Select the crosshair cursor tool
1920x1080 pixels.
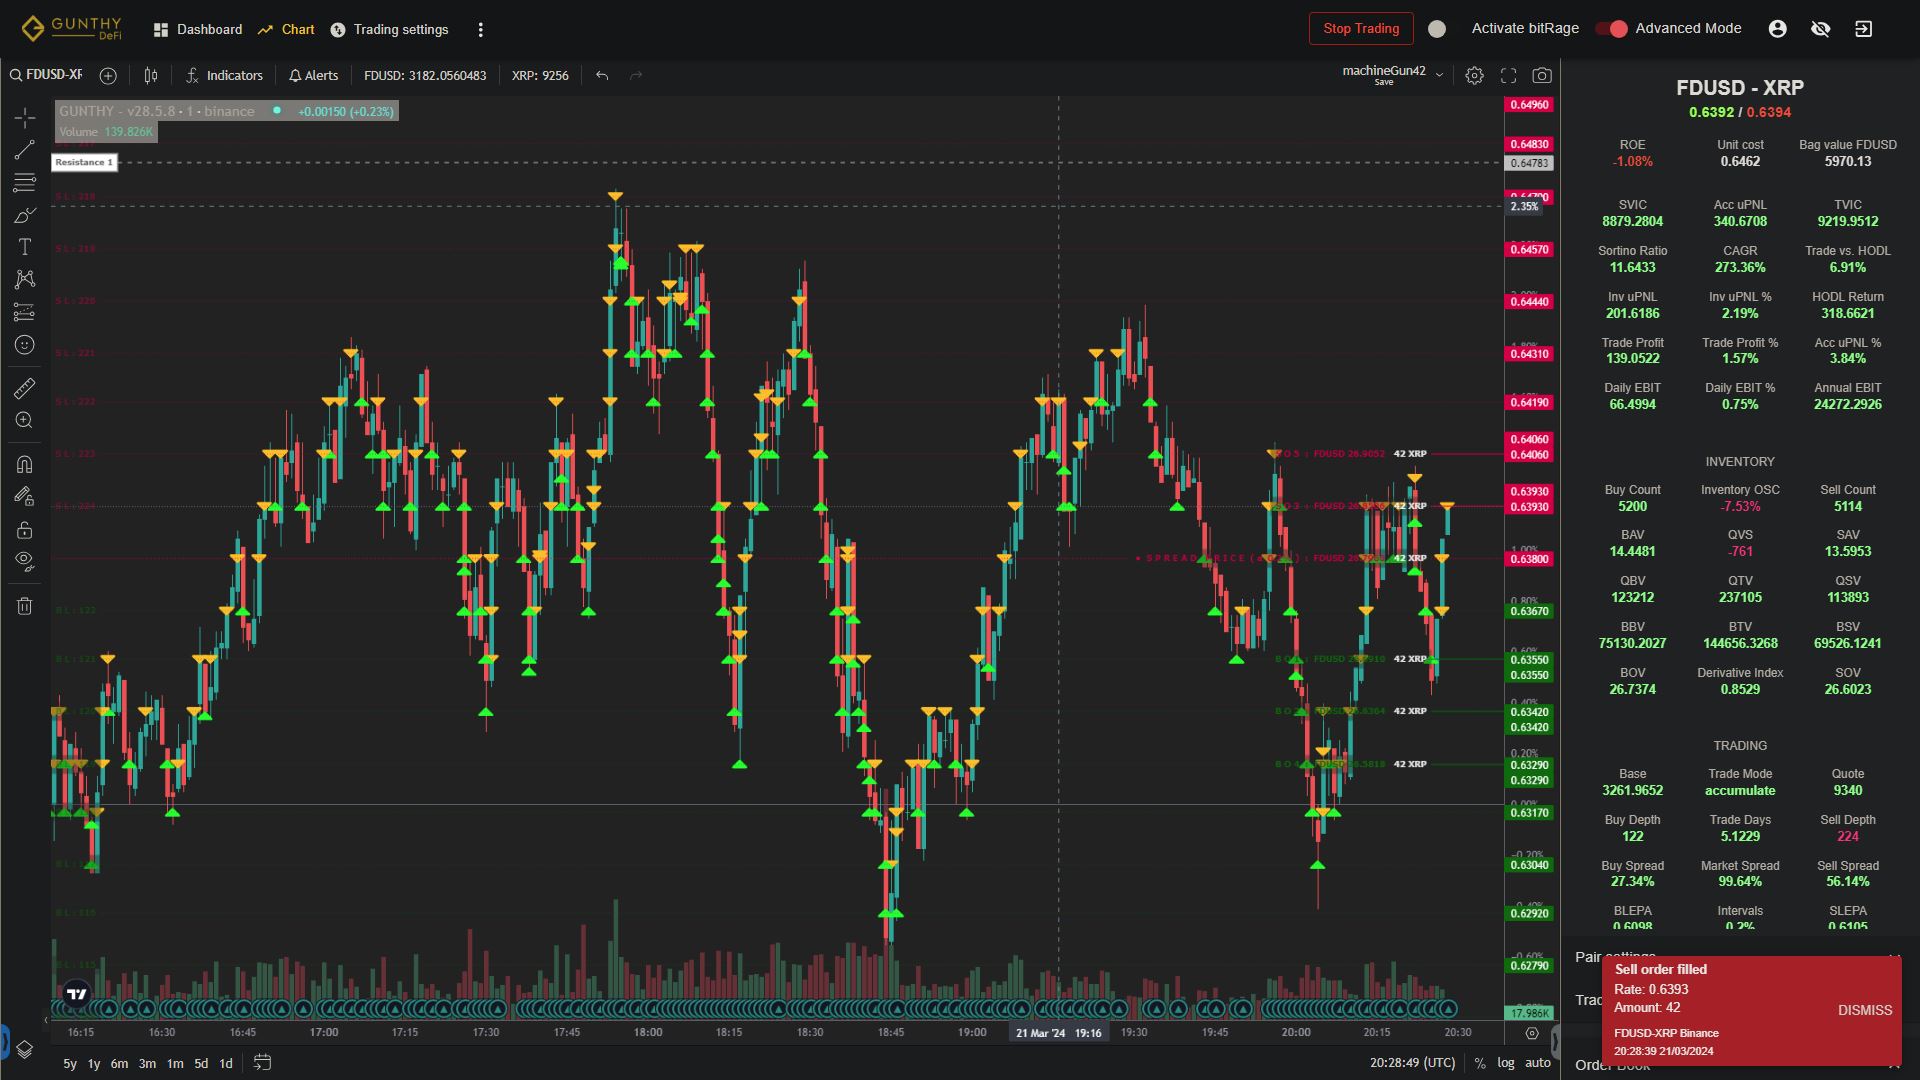click(x=25, y=118)
